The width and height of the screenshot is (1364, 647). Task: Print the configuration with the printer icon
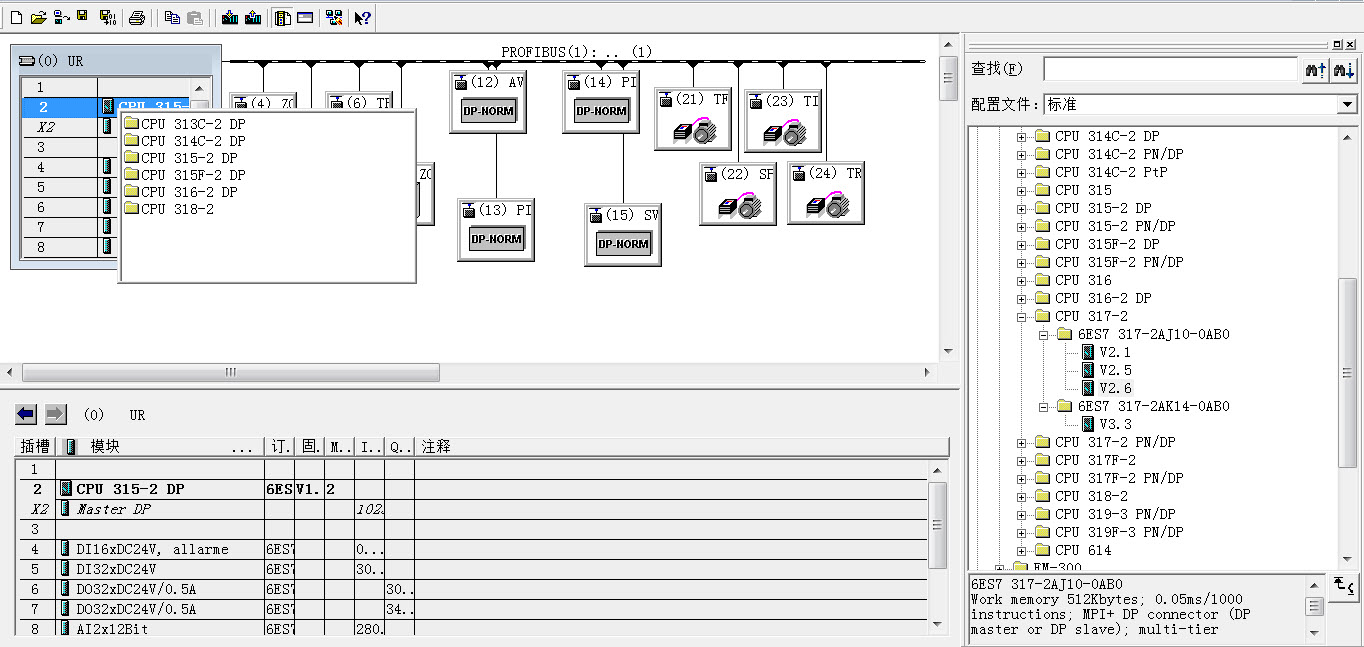click(138, 17)
